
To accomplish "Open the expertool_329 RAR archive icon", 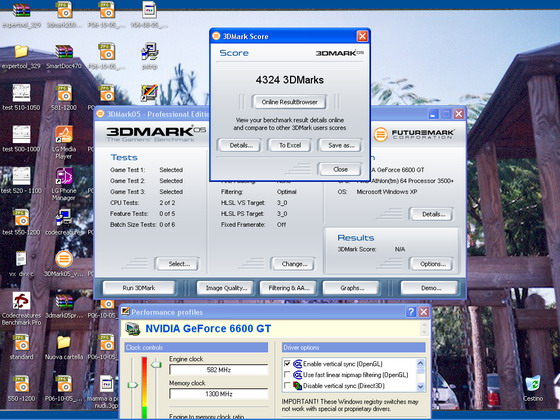I will coord(21,10).
